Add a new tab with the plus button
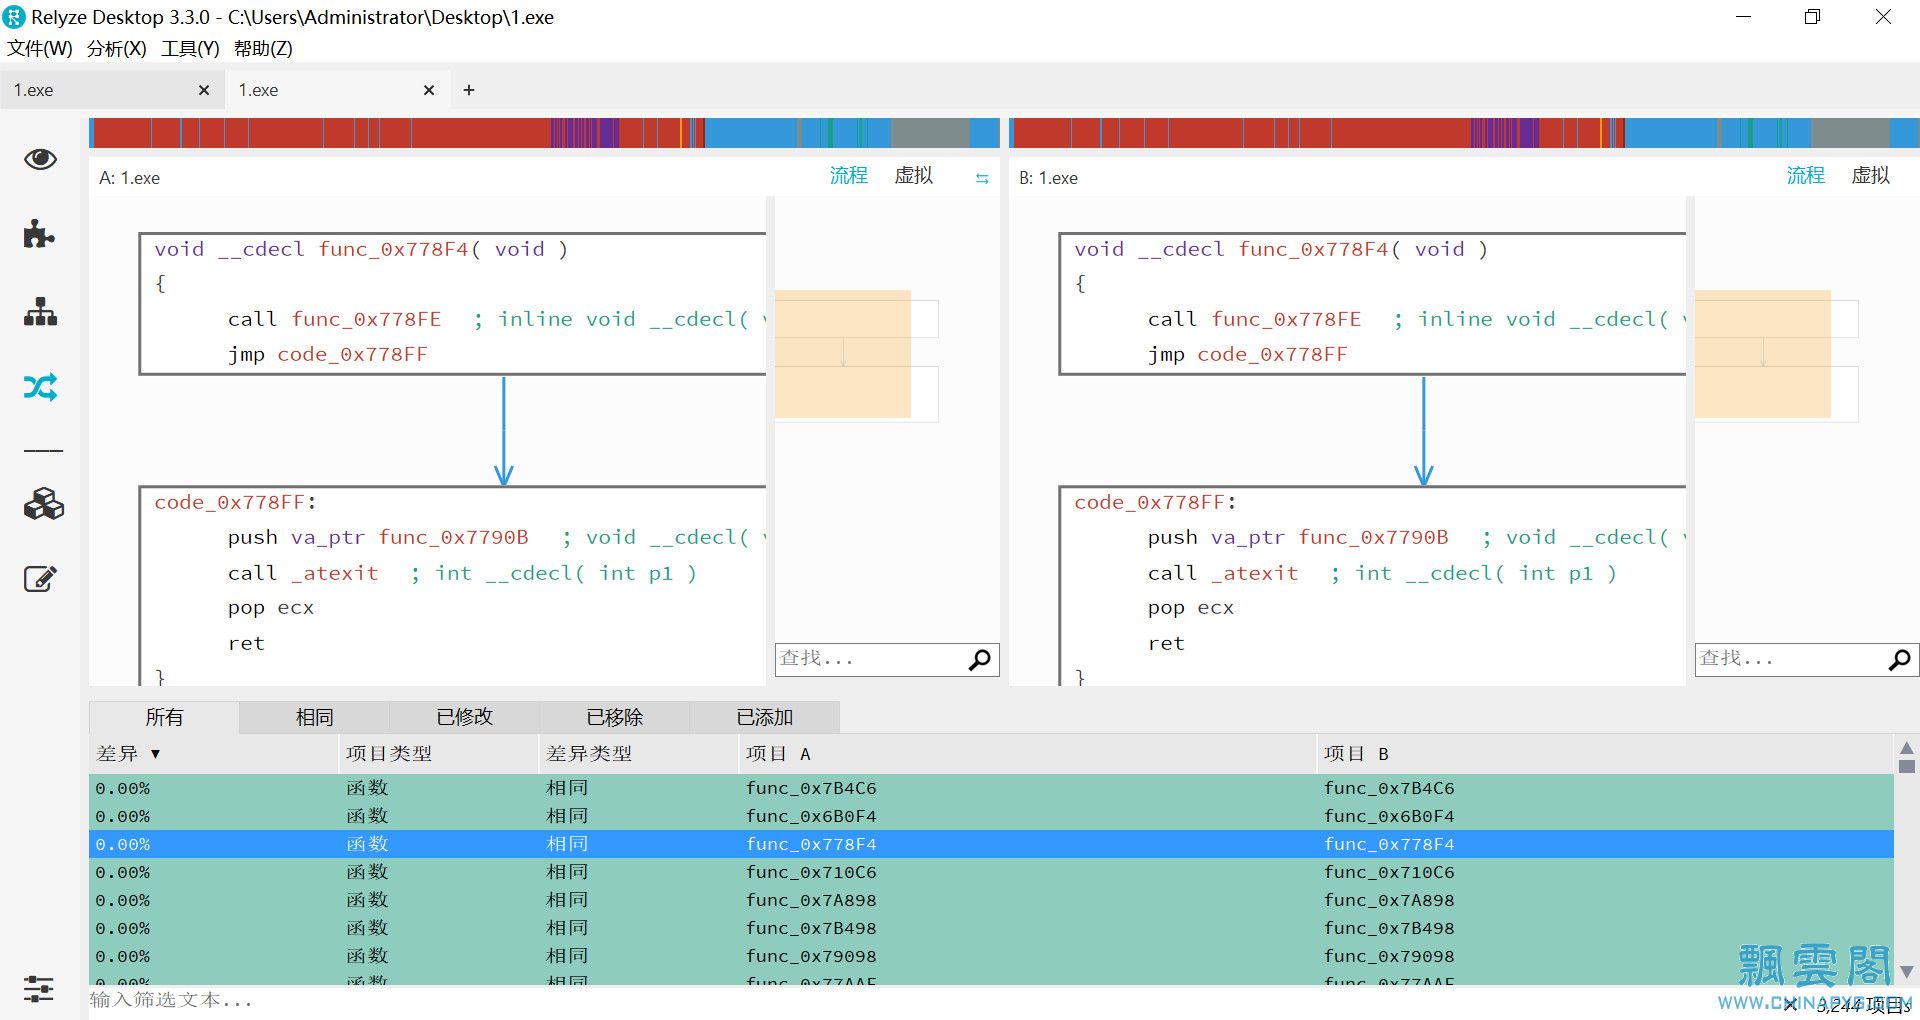Viewport: 1920px width, 1020px height. (469, 90)
